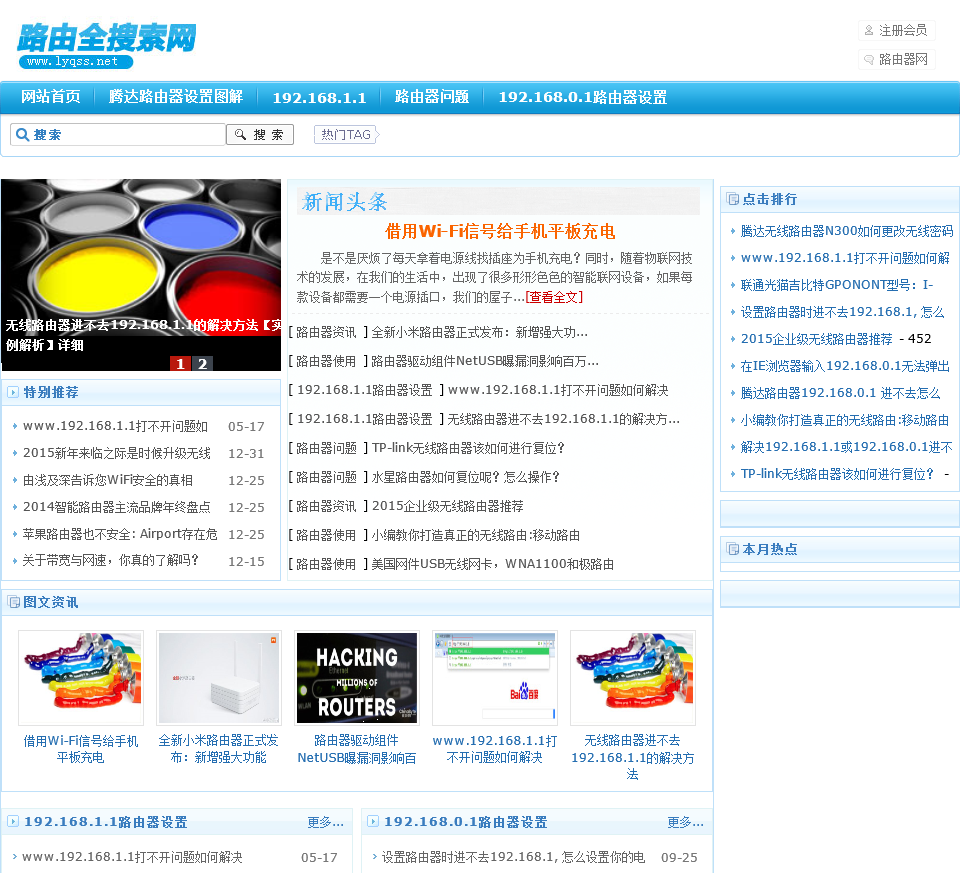This screenshot has width=960, height=873.
Task: Open 设置路由器时进不去192.168.1,怎么设置你的电 article
Action: pos(513,857)
